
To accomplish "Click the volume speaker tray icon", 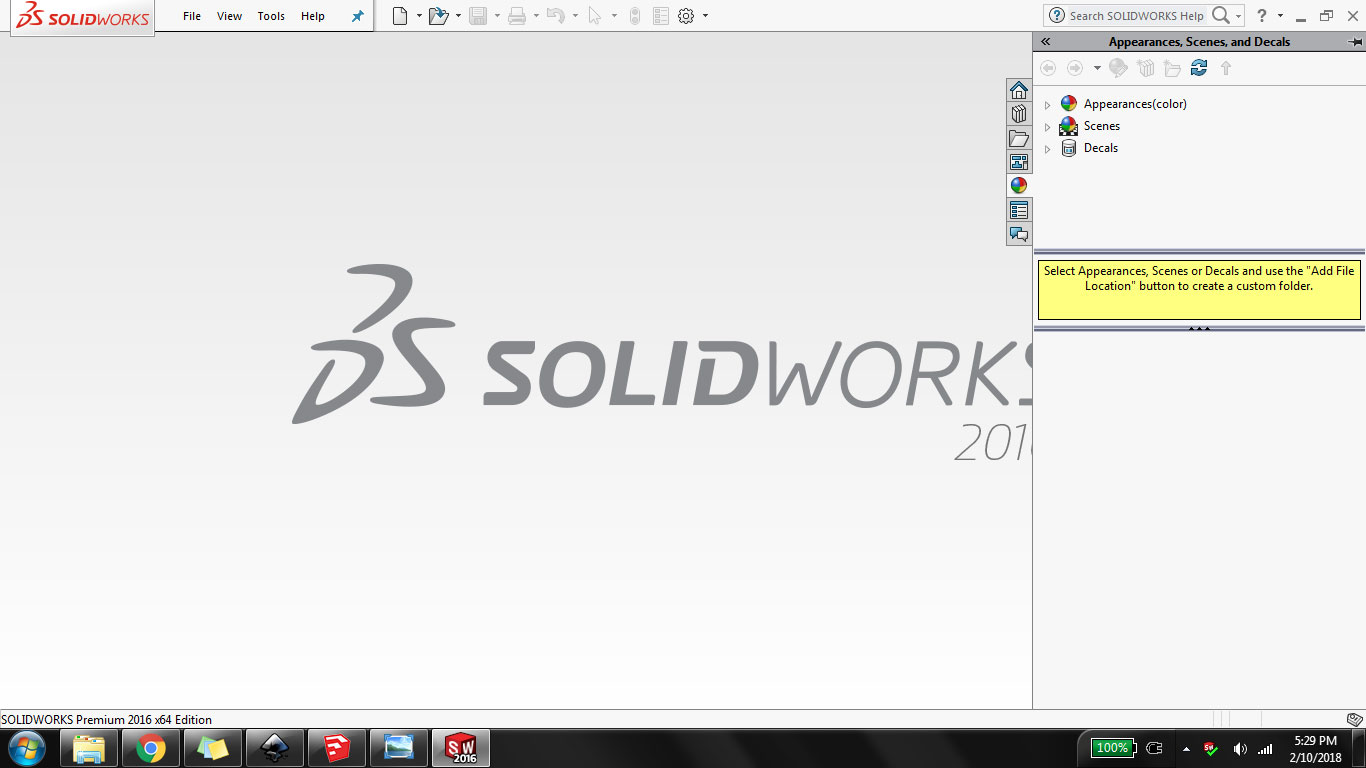I will [1240, 748].
